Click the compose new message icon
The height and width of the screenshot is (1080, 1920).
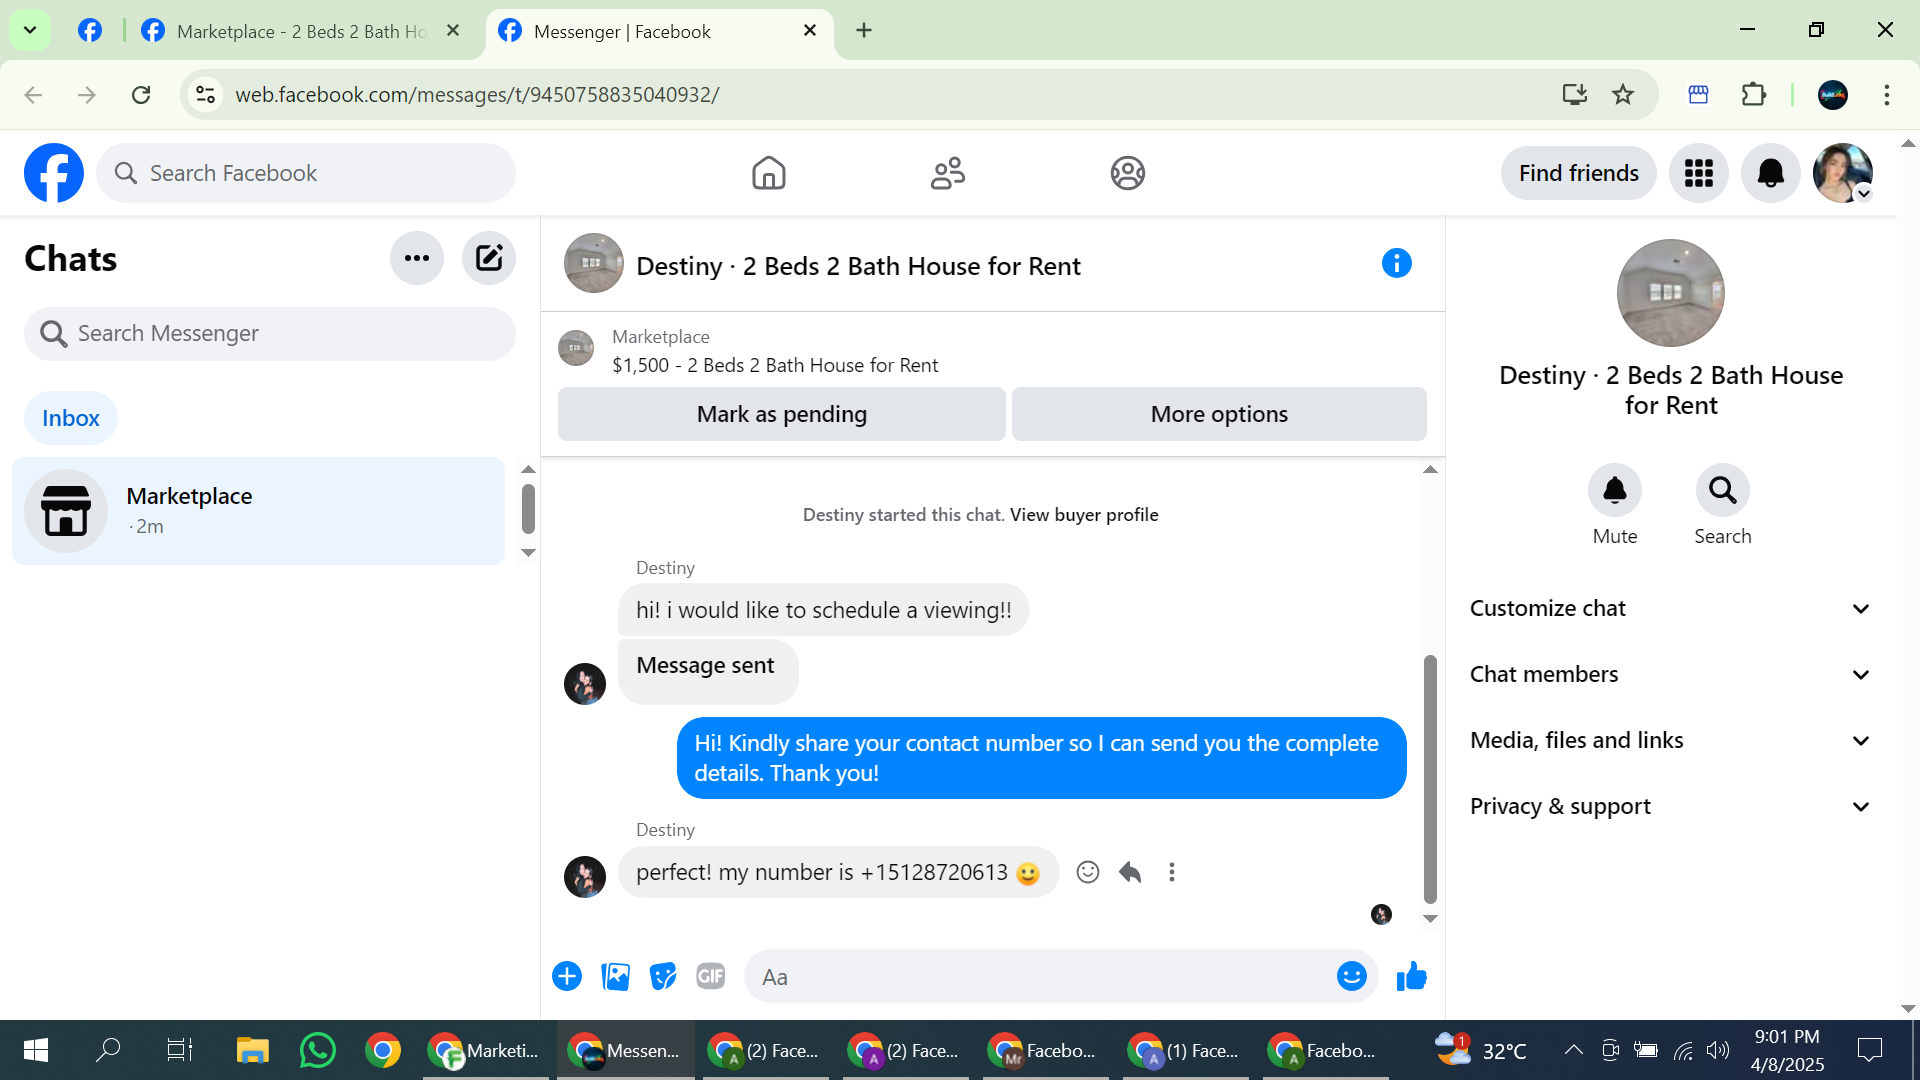488,259
